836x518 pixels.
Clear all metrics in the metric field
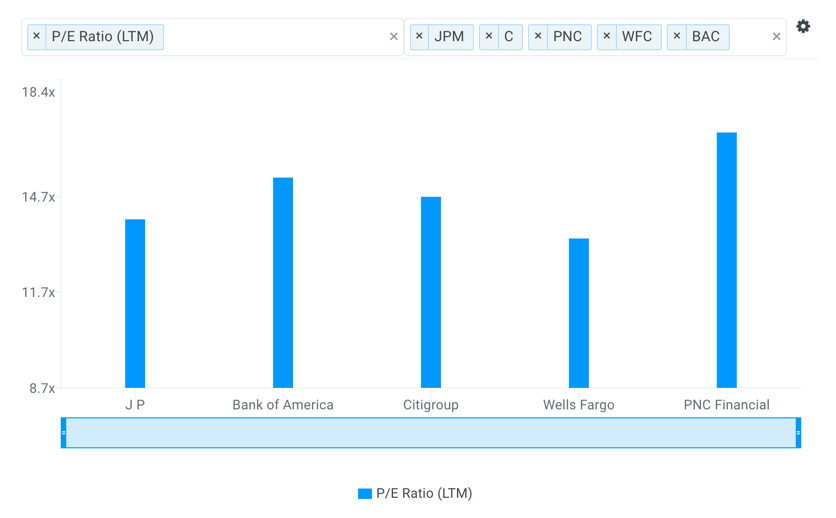[x=393, y=36]
